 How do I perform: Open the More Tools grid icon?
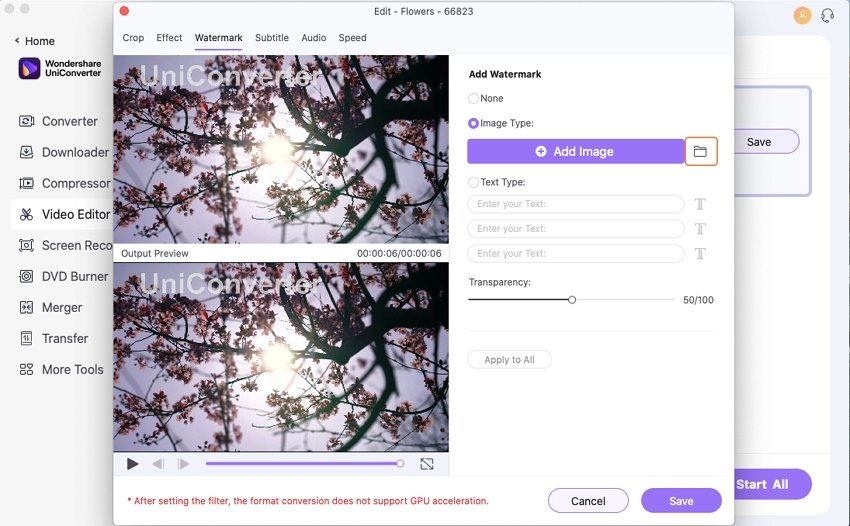point(26,369)
